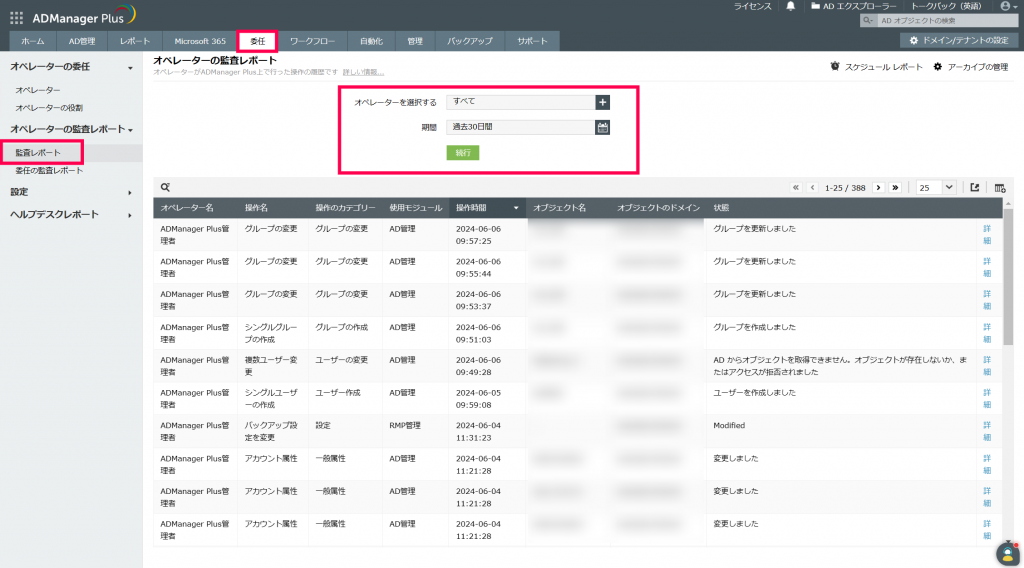Open the apps grid launcher icon

16,18
